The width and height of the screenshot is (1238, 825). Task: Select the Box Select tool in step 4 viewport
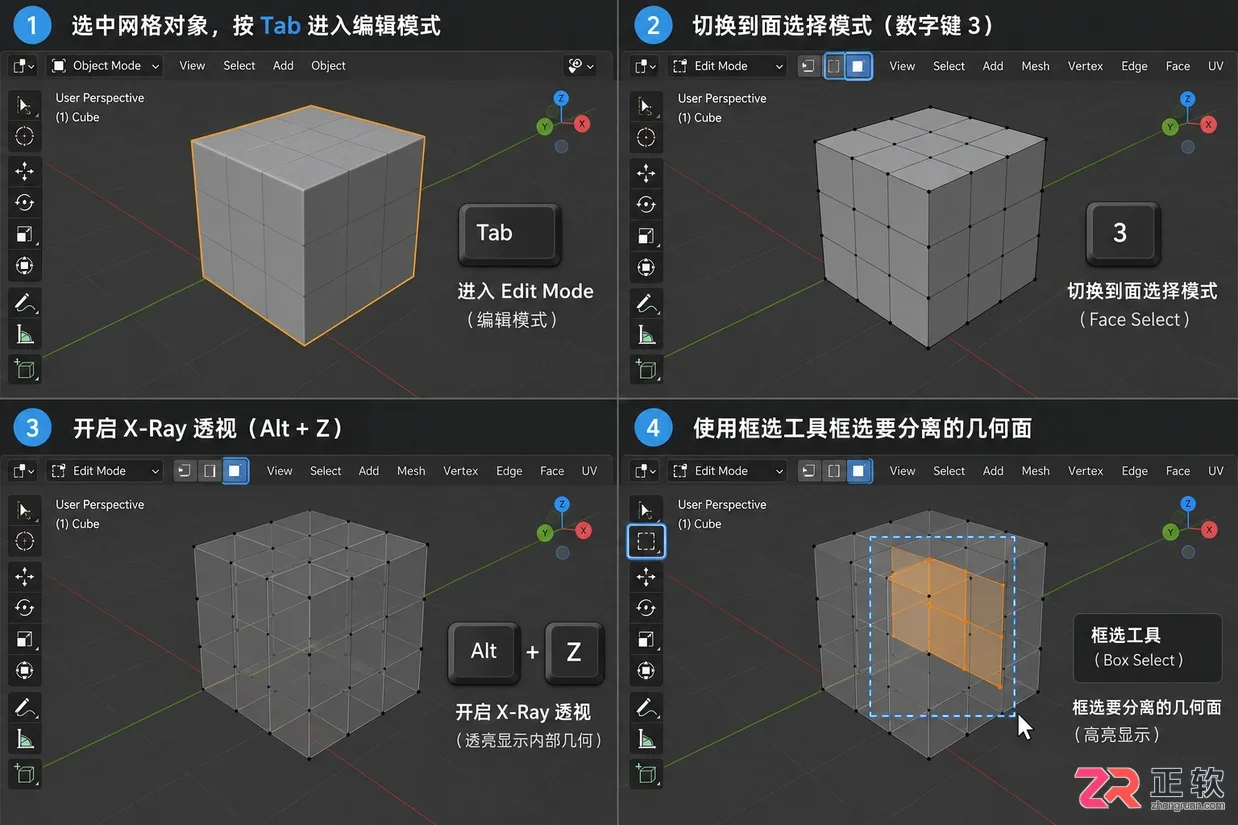tap(646, 541)
